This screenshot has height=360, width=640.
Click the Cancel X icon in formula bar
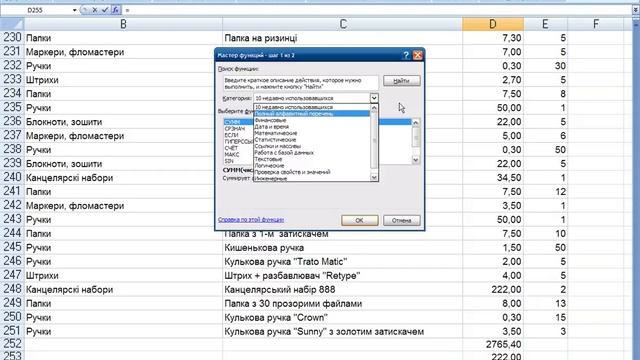click(95, 10)
